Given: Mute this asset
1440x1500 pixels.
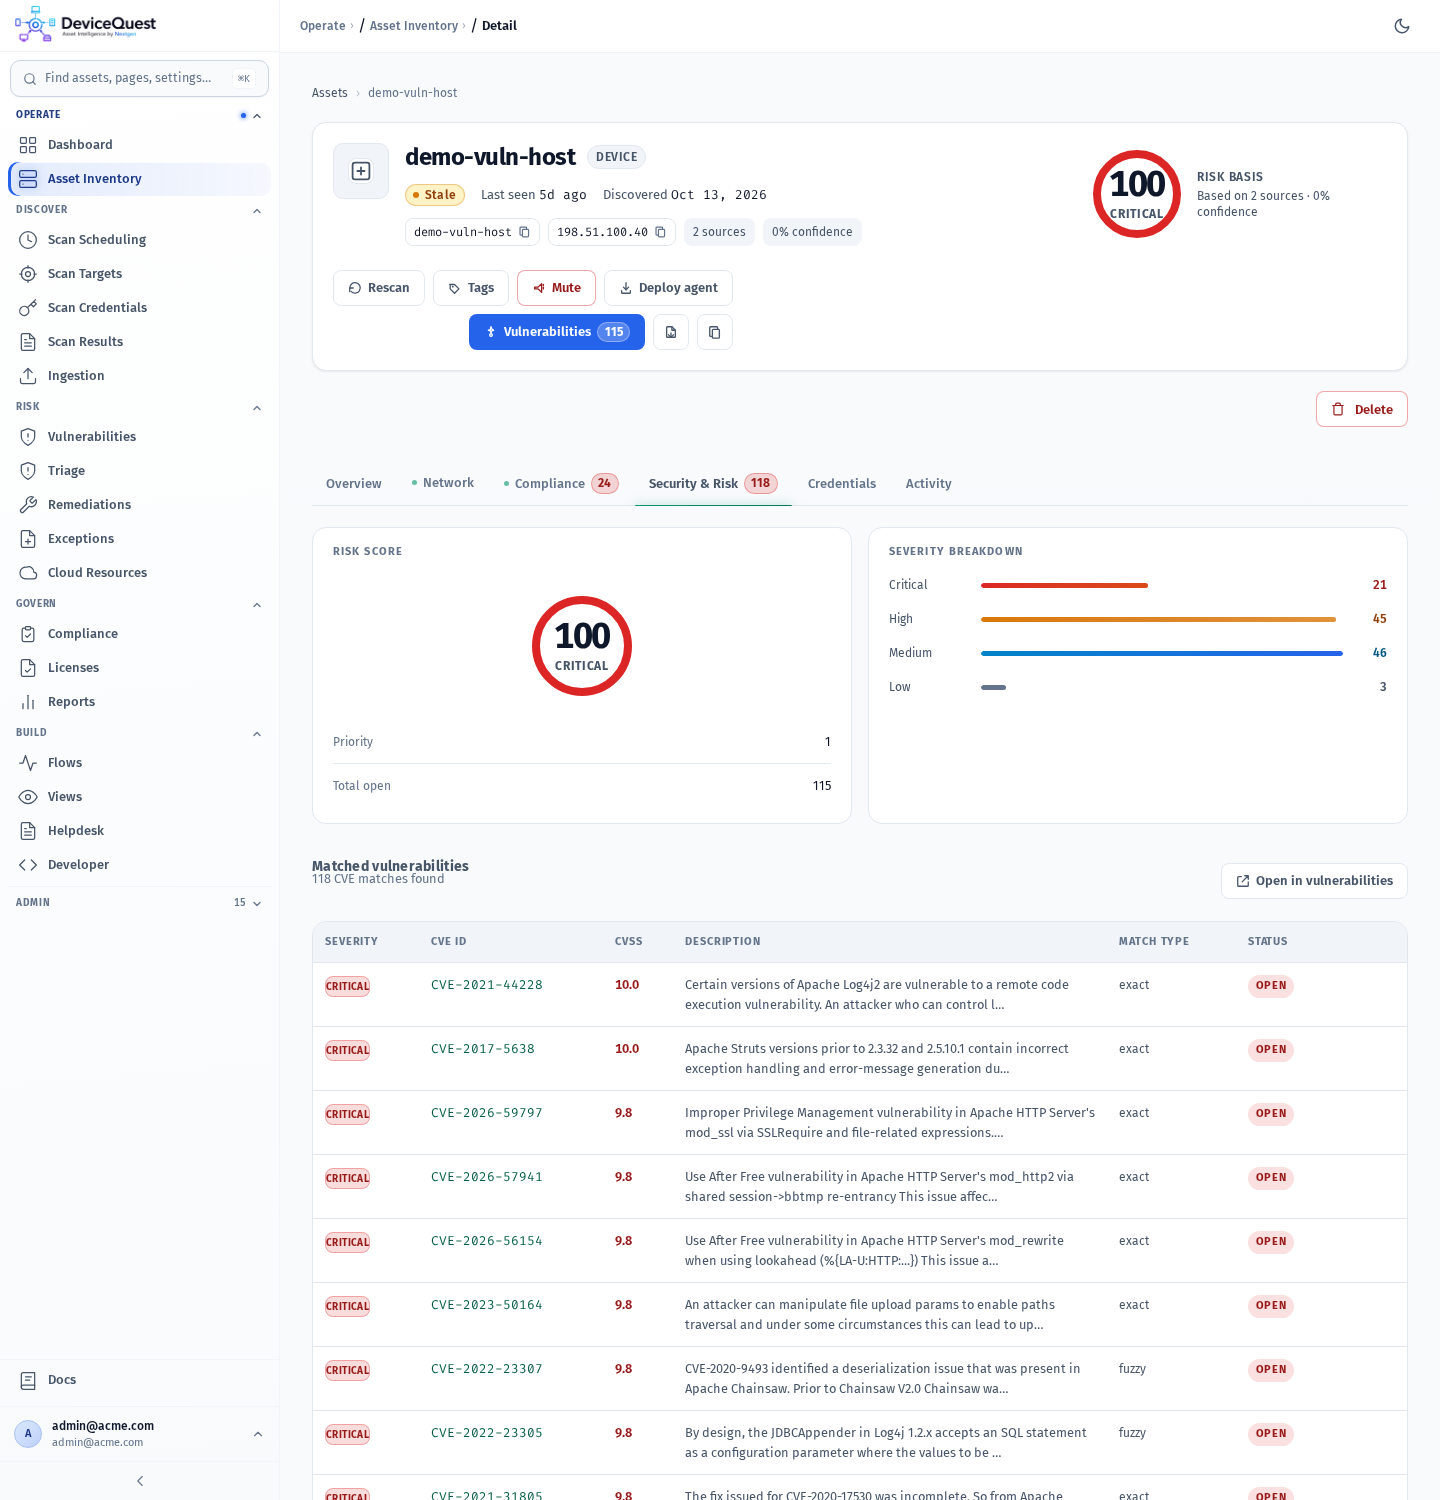Looking at the screenshot, I should pyautogui.click(x=557, y=288).
